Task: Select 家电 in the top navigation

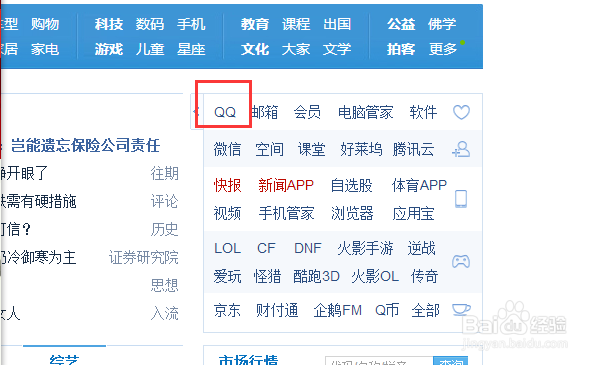Action: point(45,49)
